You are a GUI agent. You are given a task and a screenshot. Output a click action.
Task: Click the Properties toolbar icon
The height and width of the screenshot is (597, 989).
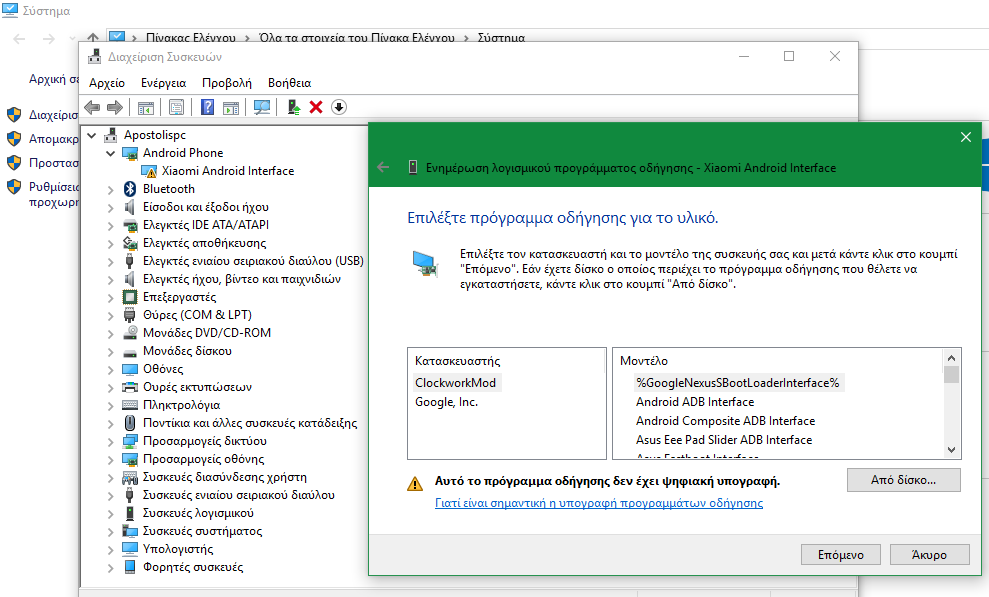[x=177, y=107]
